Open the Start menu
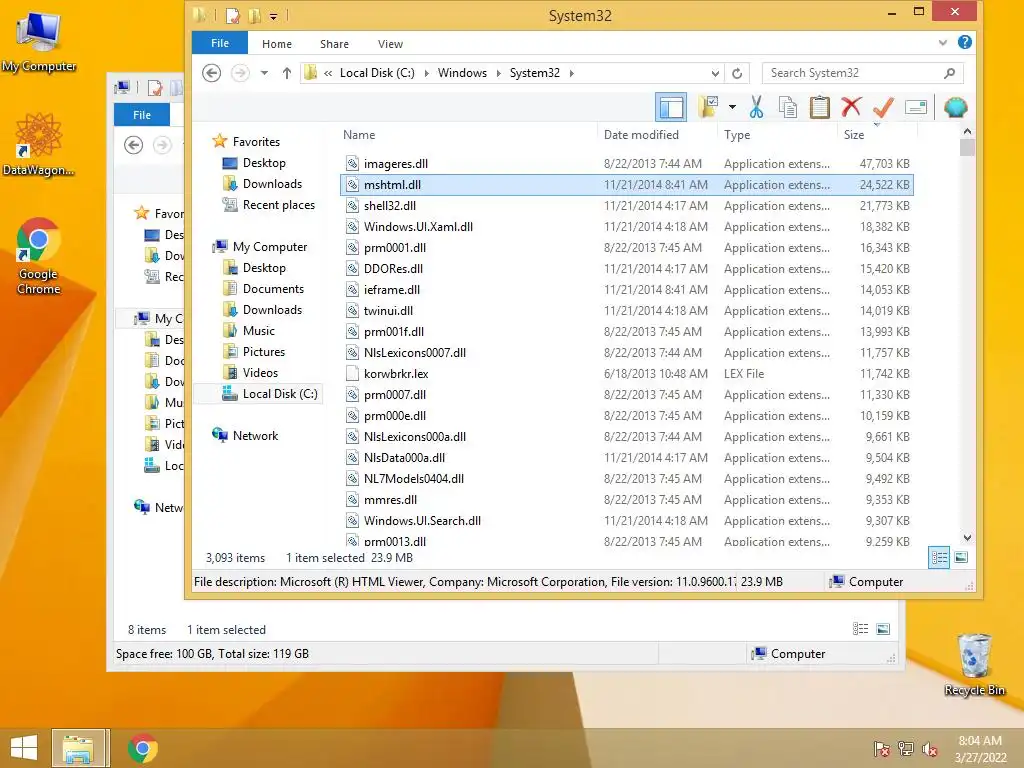Image resolution: width=1024 pixels, height=768 pixels. pos(24,748)
